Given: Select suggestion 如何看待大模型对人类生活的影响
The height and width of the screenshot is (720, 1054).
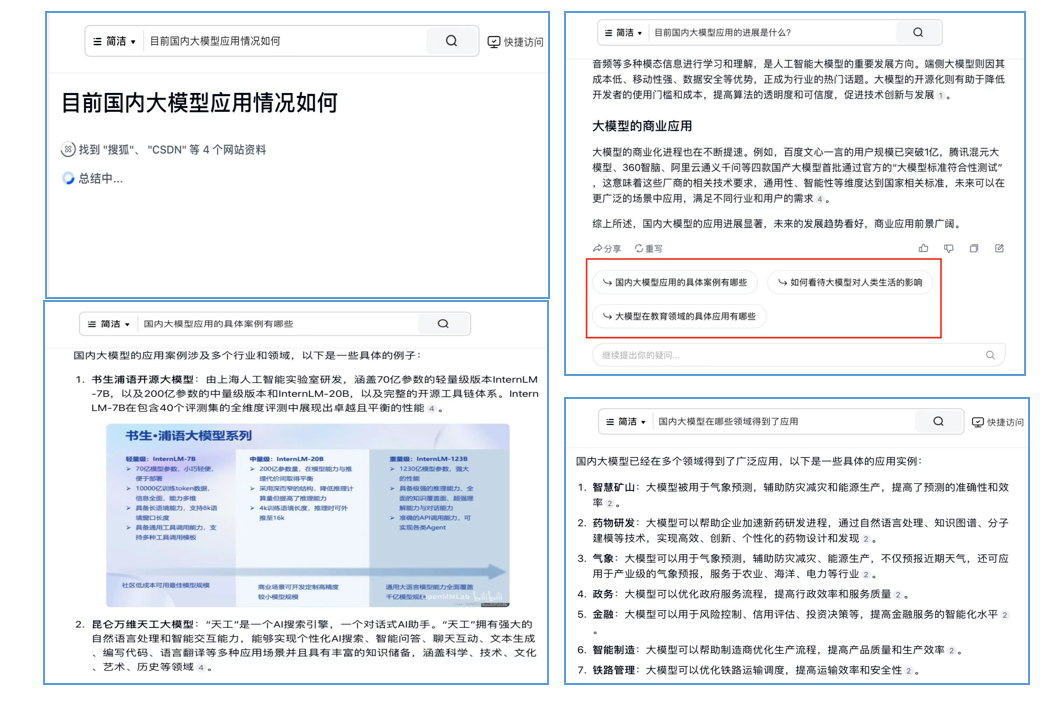Looking at the screenshot, I should click(x=850, y=282).
